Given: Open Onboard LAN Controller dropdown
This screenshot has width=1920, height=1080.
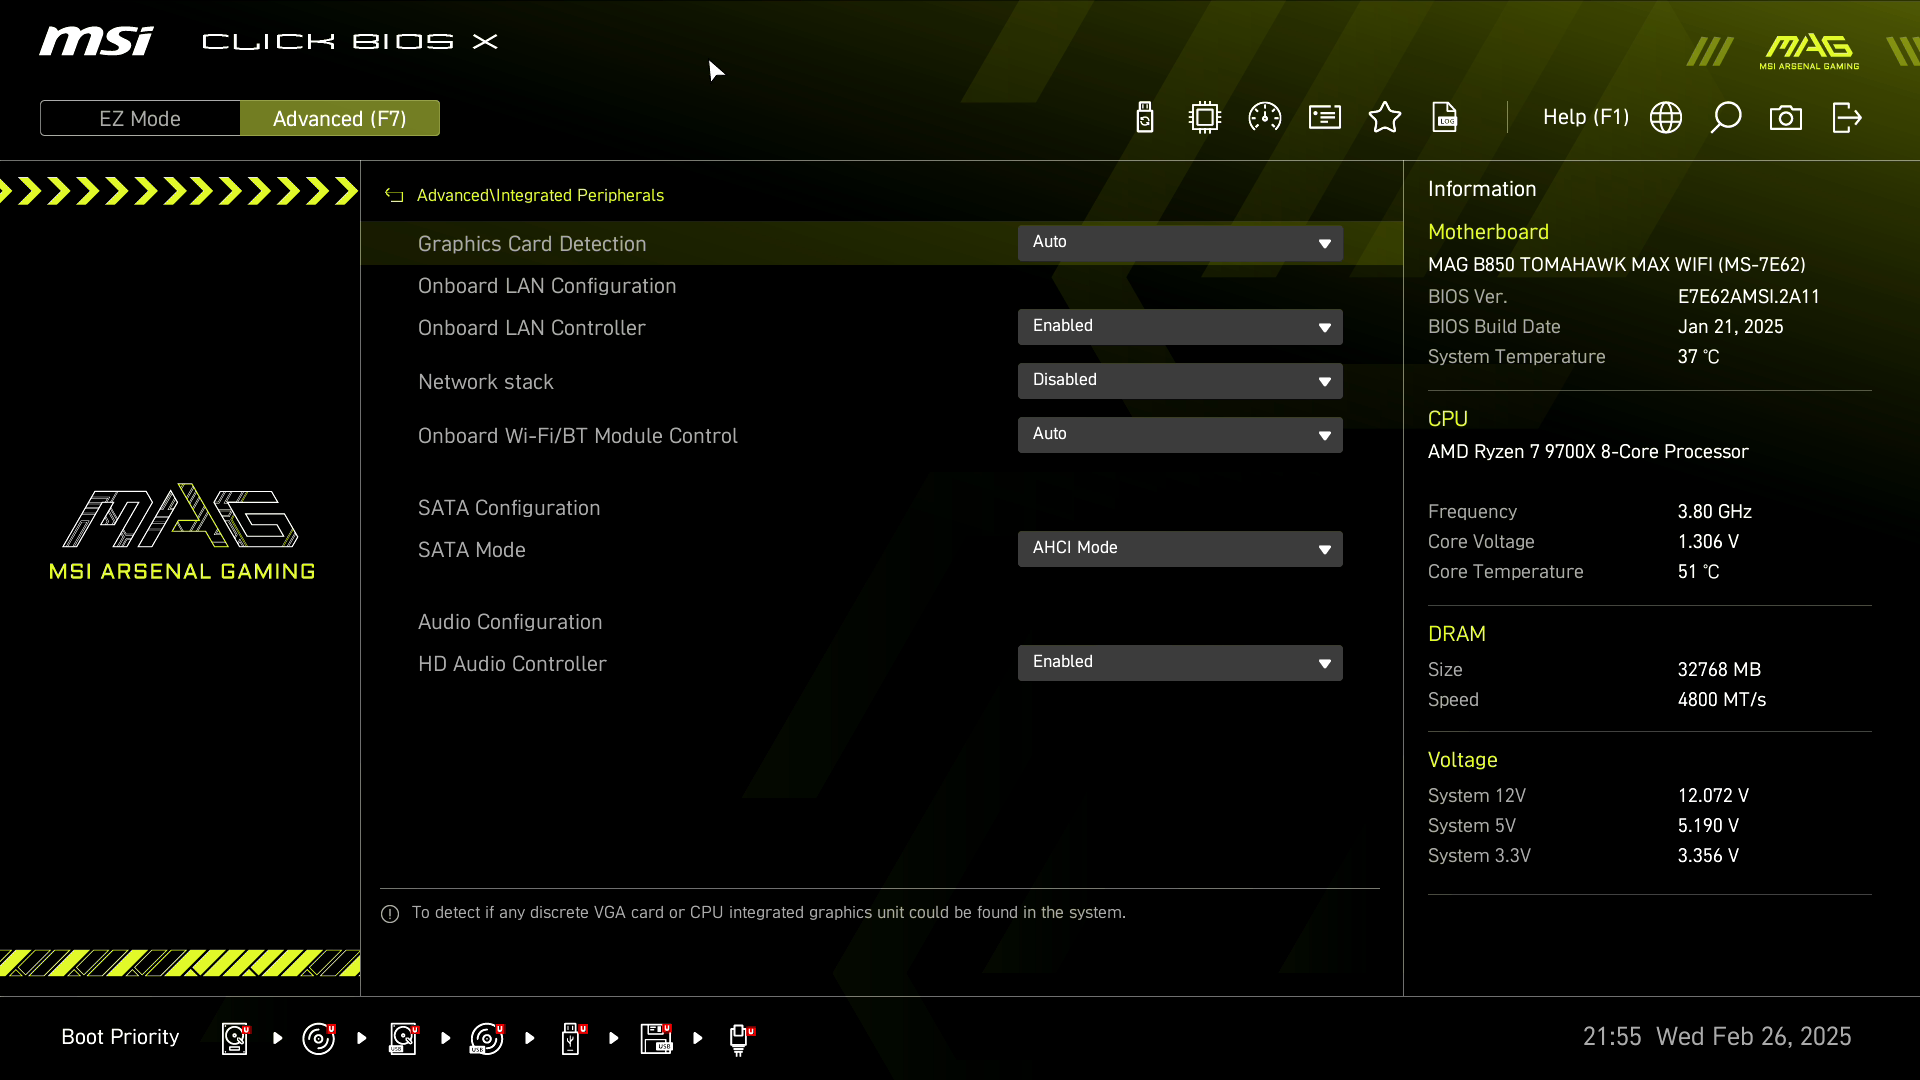Looking at the screenshot, I should 1180,327.
